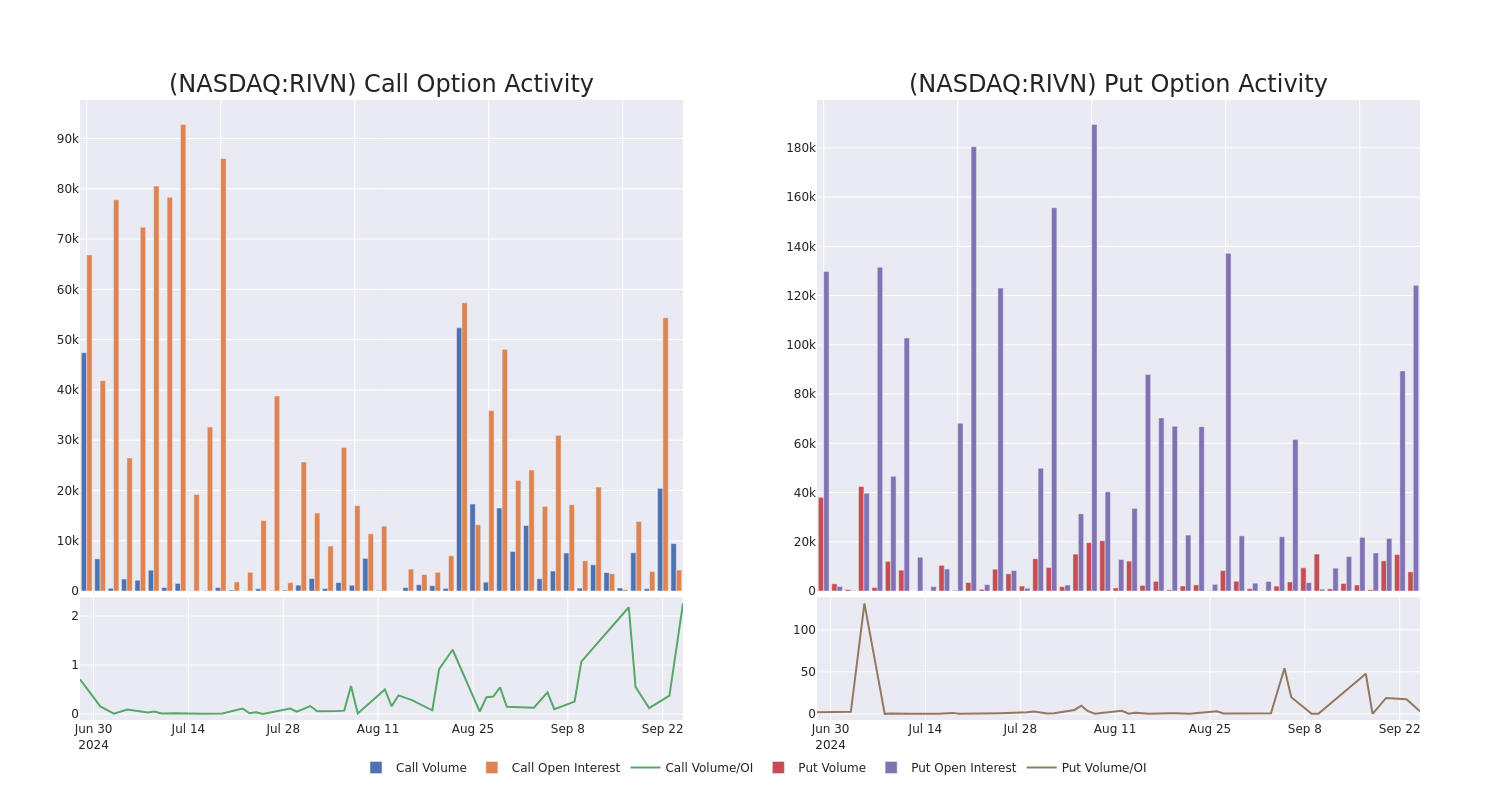Image resolution: width=1500 pixels, height=800 pixels.
Task: Select the Put Volume/OI legend label
Action: 1104,768
